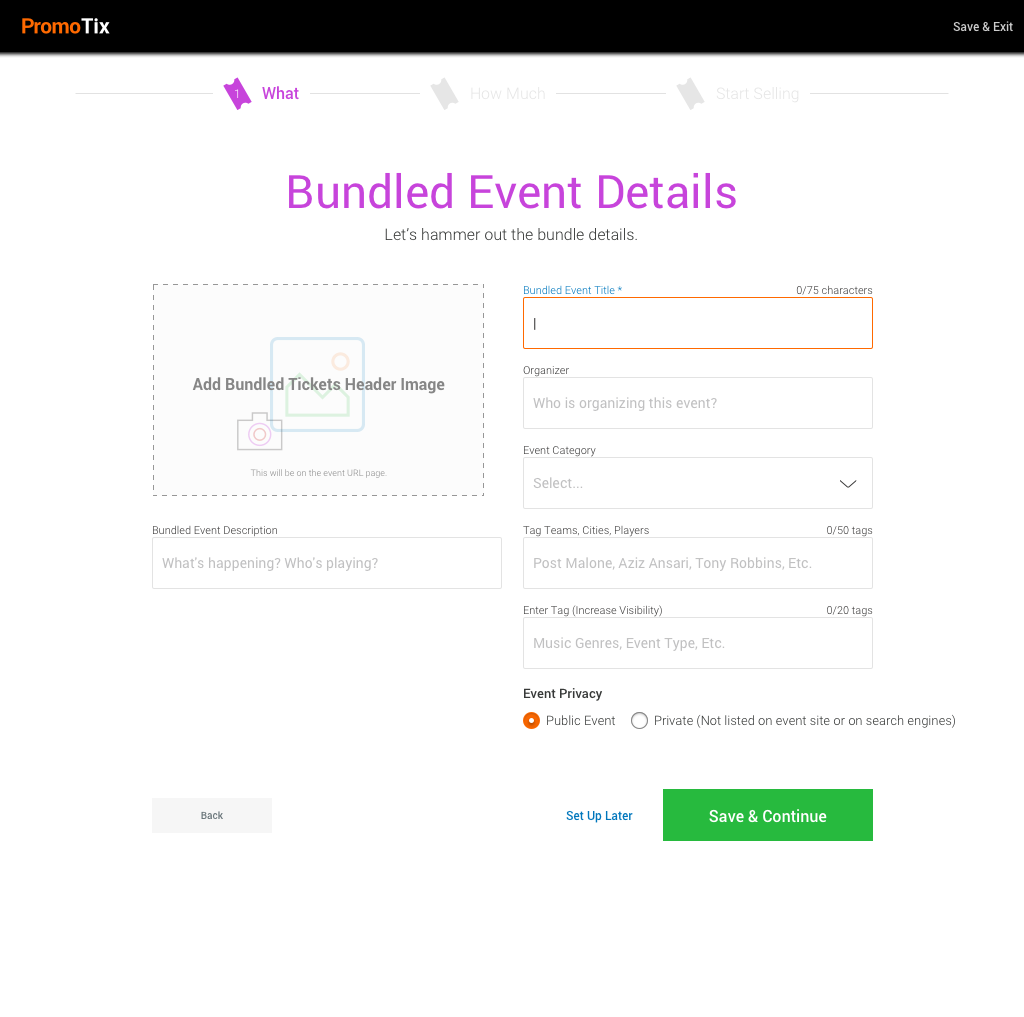The height and width of the screenshot is (1017, 1024).
Task: Click the 0/50 tags counter
Action: click(849, 530)
